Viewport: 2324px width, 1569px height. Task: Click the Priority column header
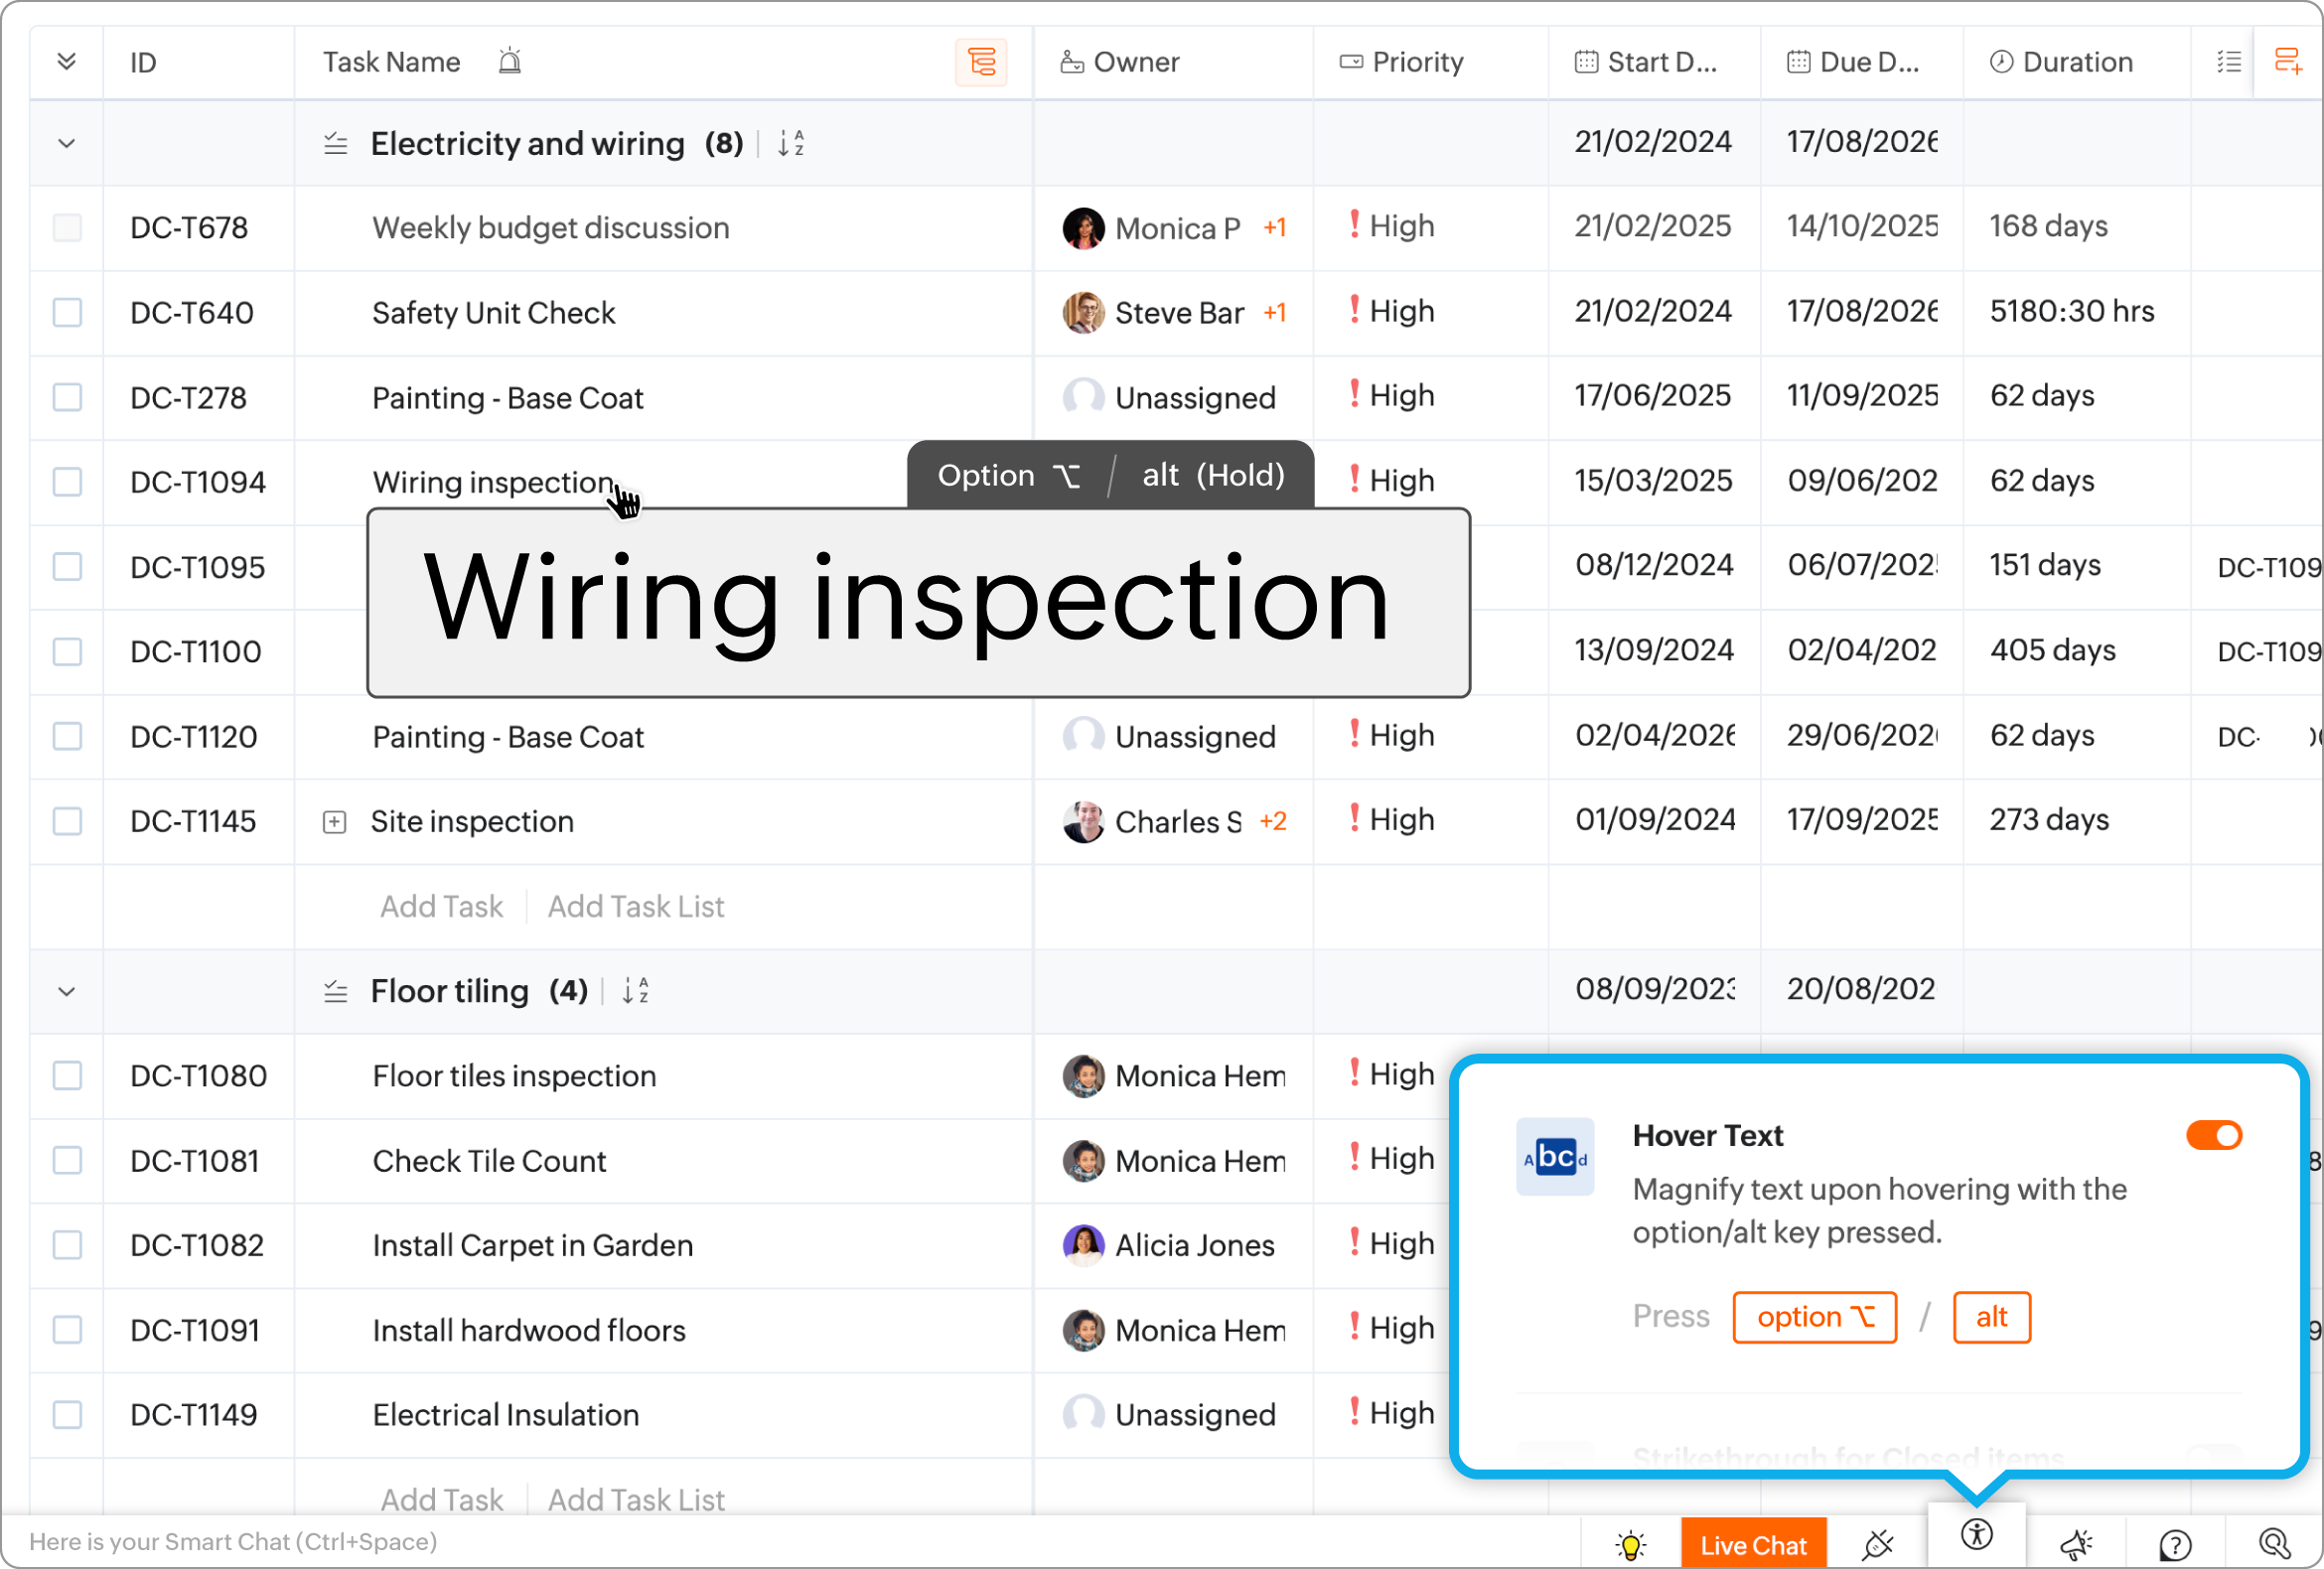tap(1416, 62)
